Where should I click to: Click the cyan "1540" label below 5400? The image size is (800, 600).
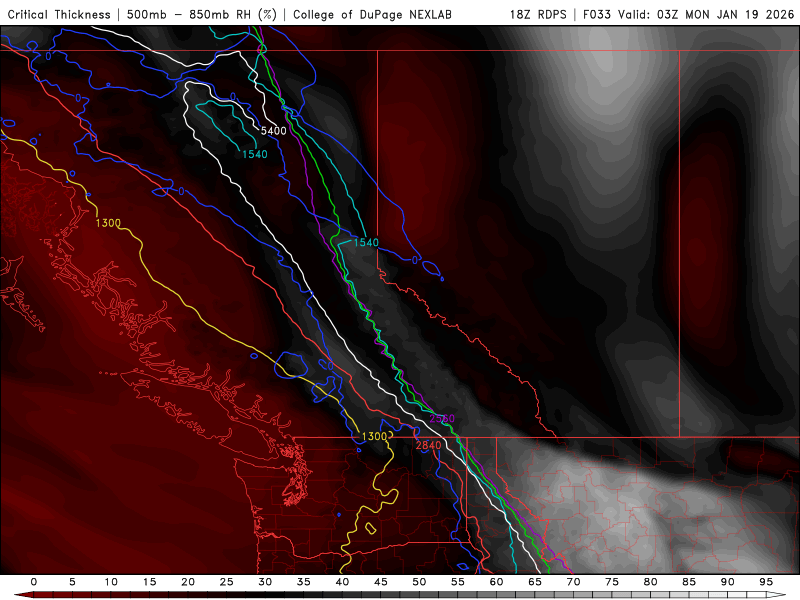(255, 154)
